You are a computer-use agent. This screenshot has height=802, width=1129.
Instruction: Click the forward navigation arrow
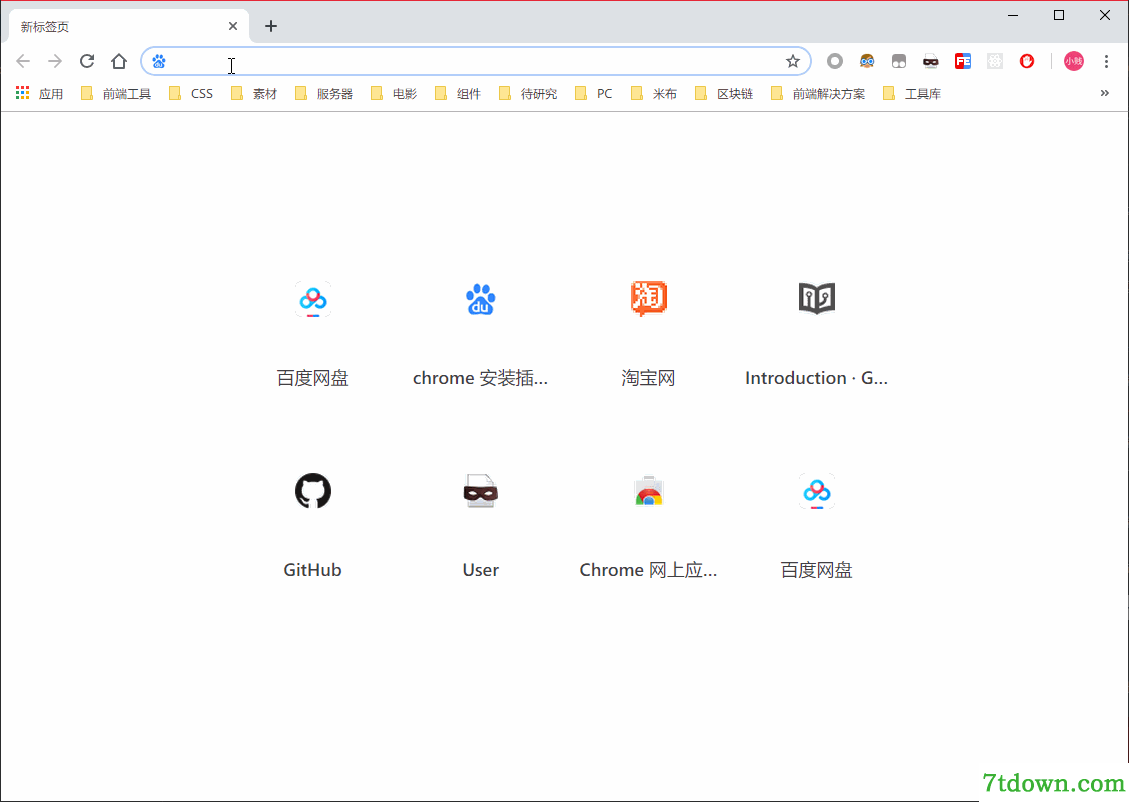pyautogui.click(x=55, y=61)
